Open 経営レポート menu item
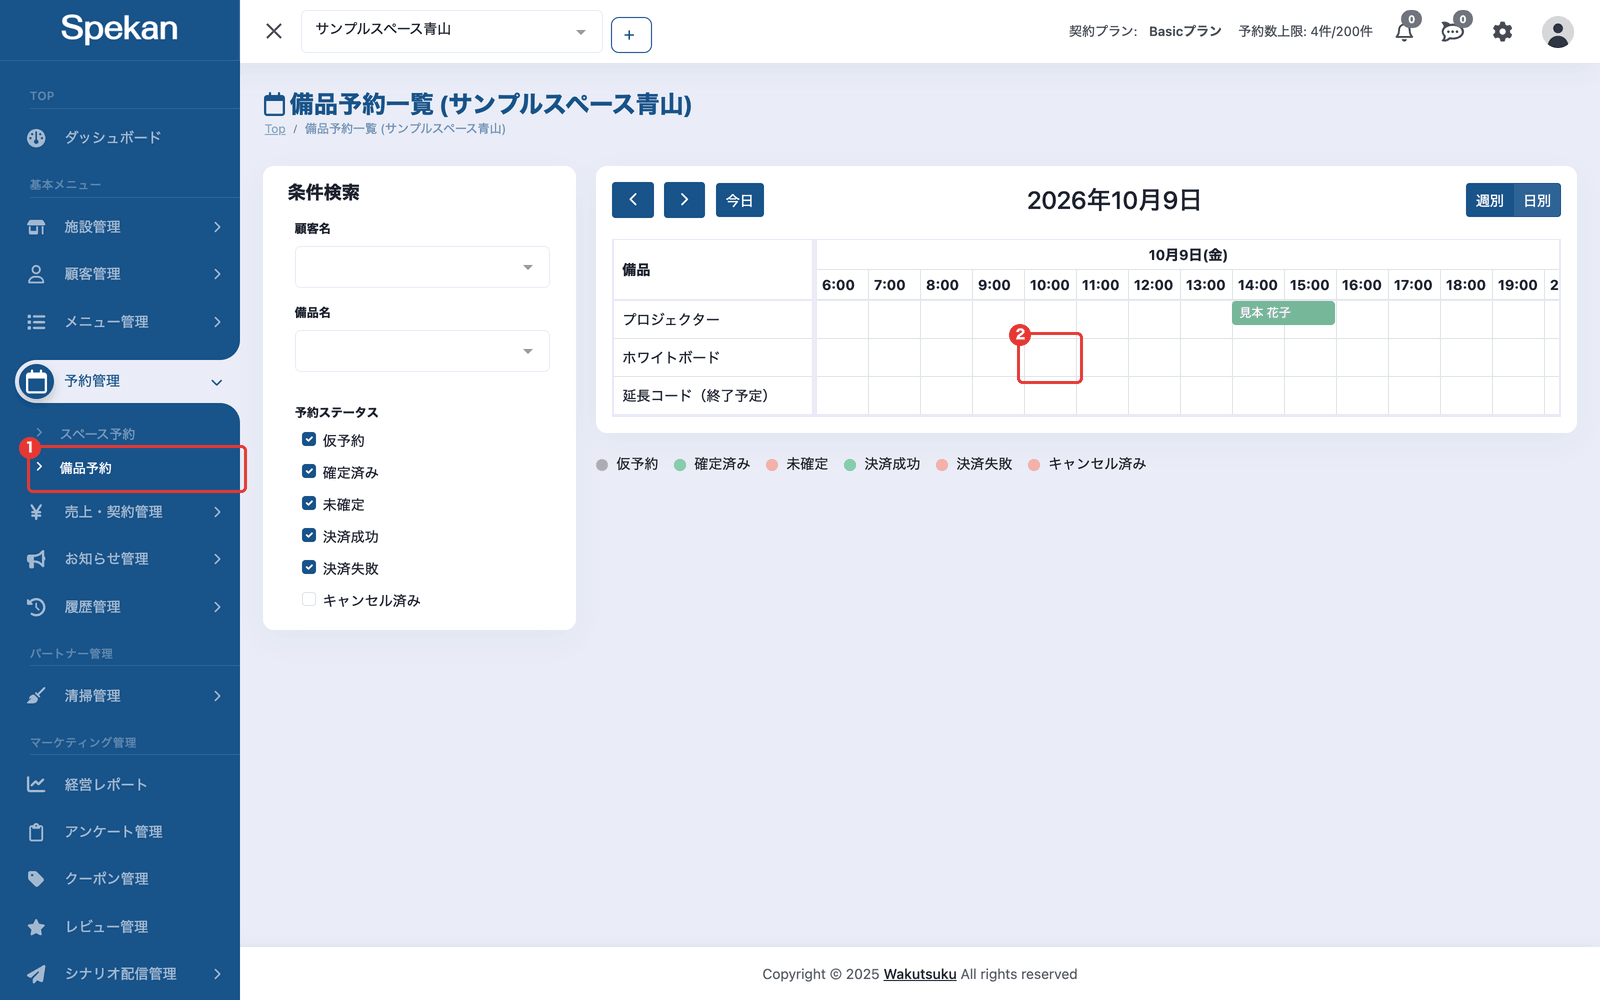The width and height of the screenshot is (1600, 1000). tap(106, 785)
